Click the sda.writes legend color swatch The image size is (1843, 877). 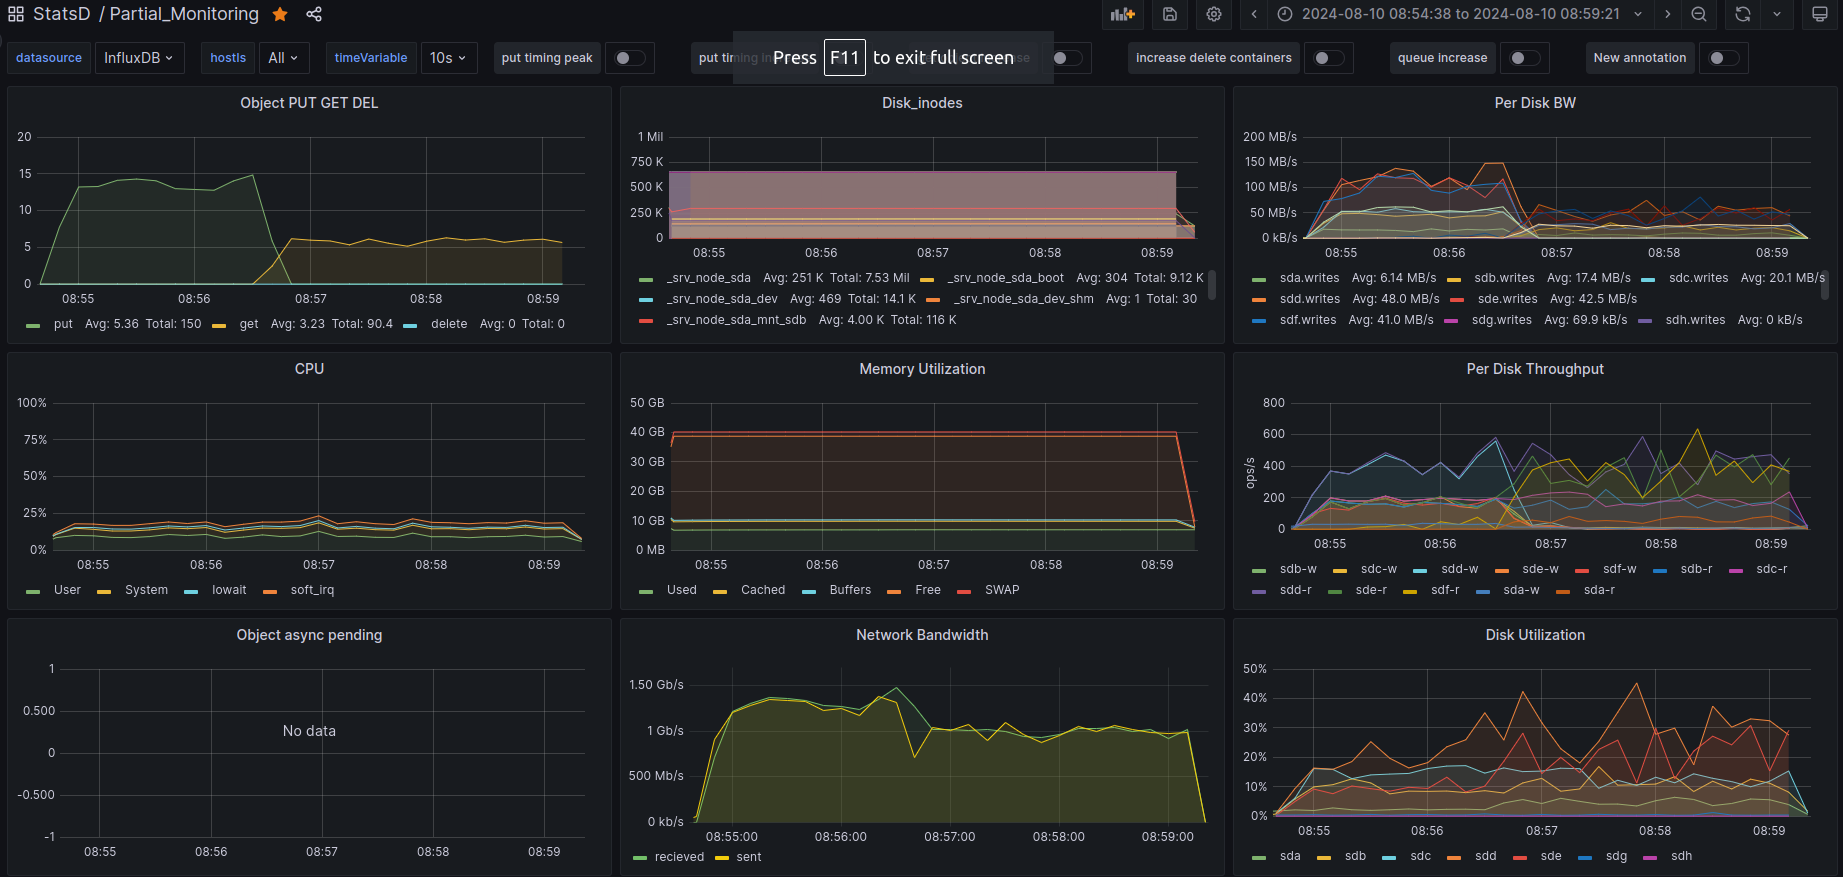pyautogui.click(x=1259, y=279)
